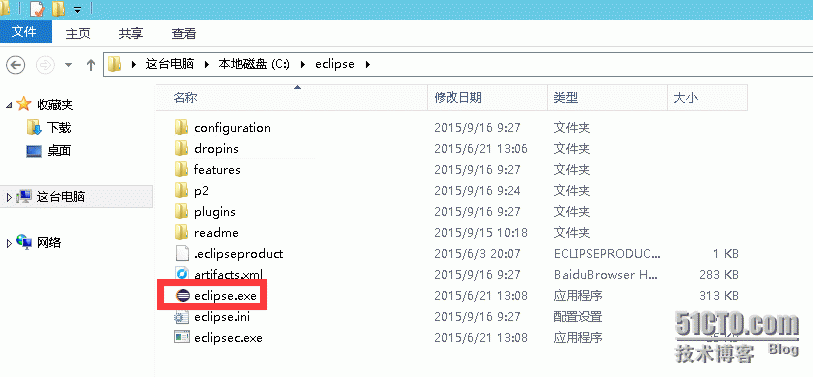Select the readme folder icon
Screen dimensions: 813x377
tap(181, 232)
